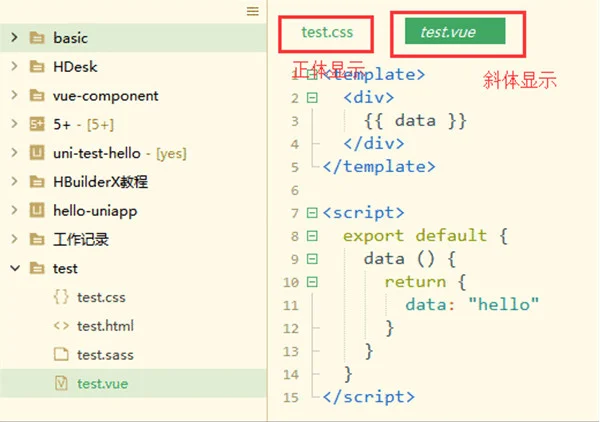Collapse the test folder
The image size is (600, 422).
(15, 268)
